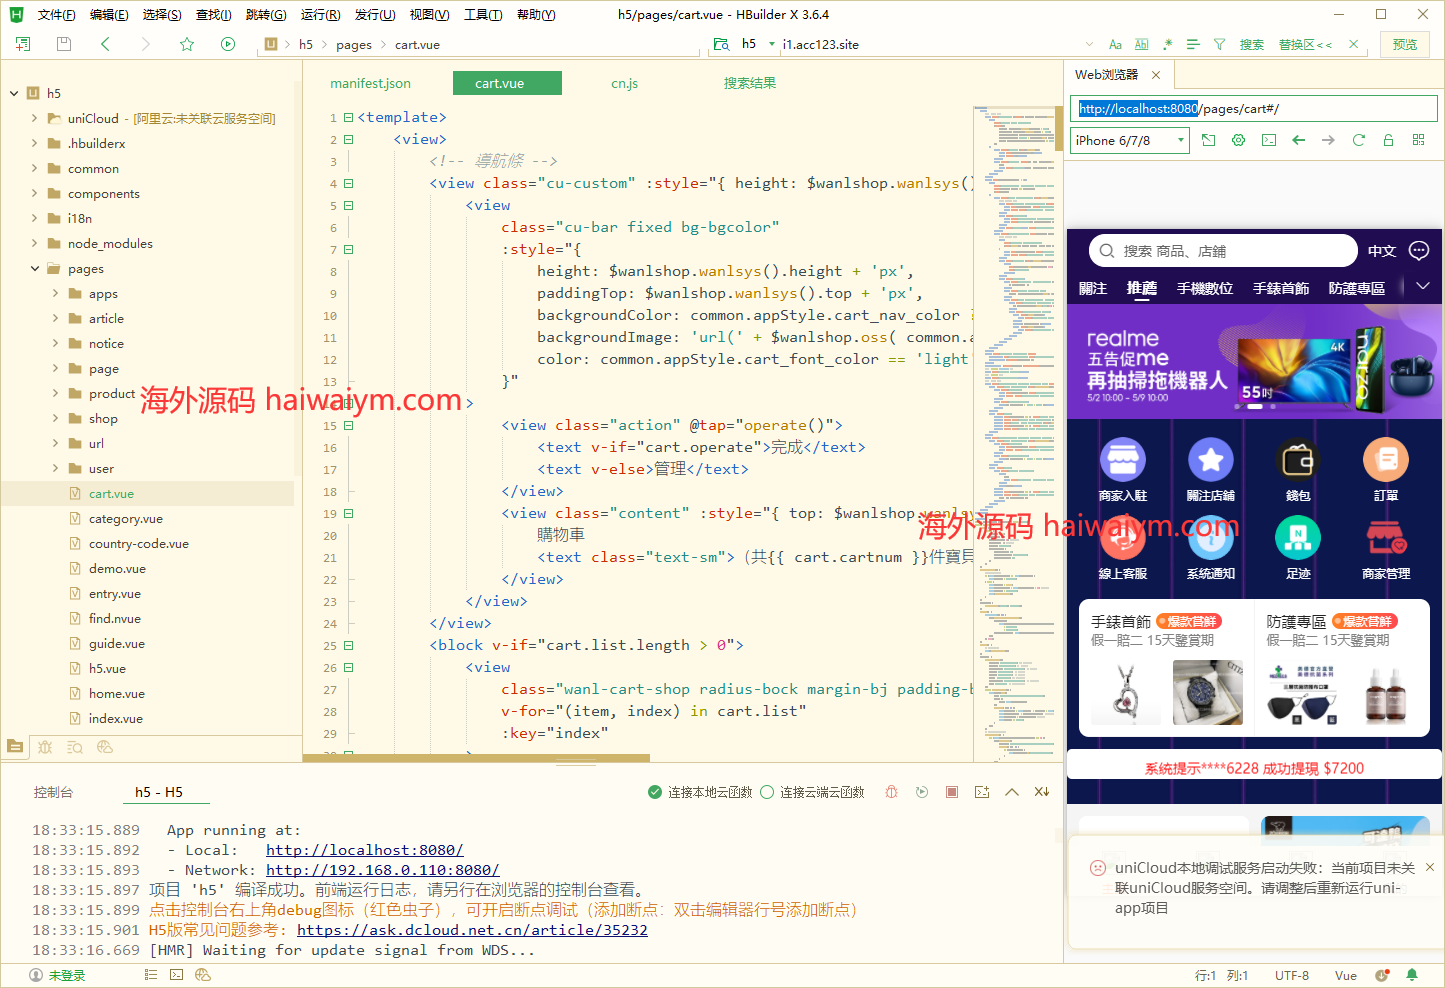Click the red debug bug icon in the console

[891, 792]
